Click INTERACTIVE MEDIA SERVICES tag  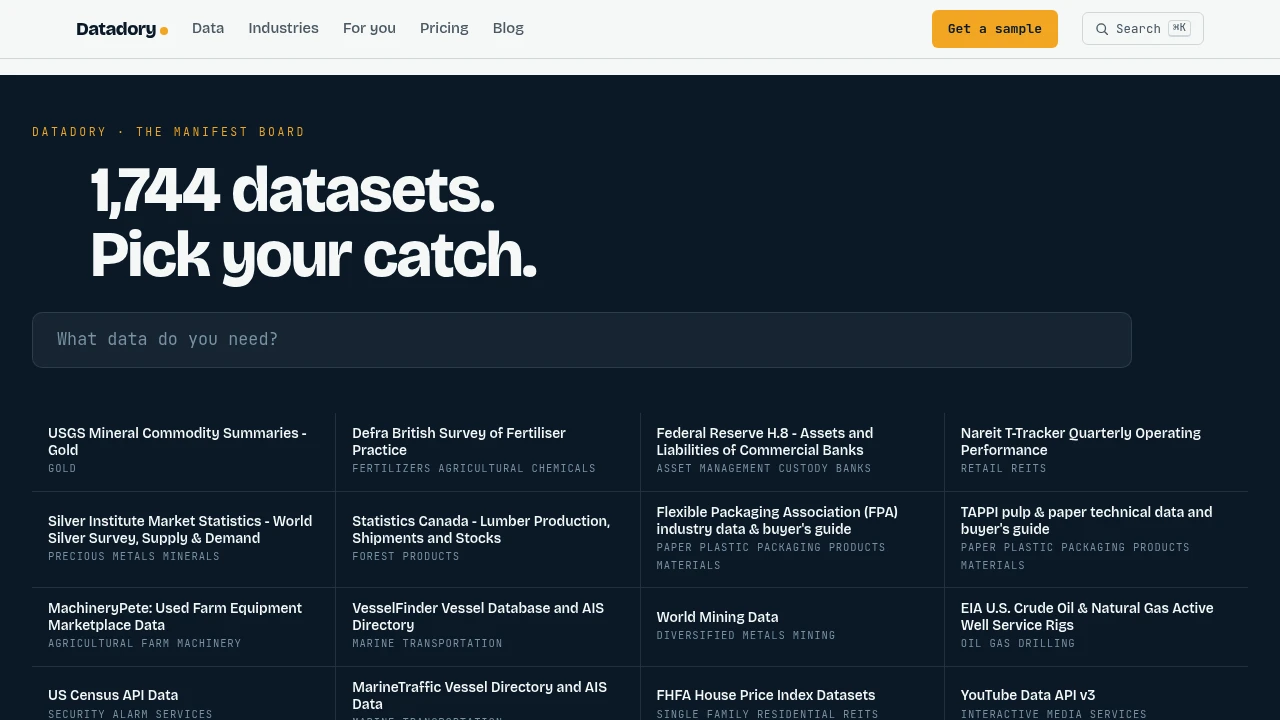(x=1054, y=714)
